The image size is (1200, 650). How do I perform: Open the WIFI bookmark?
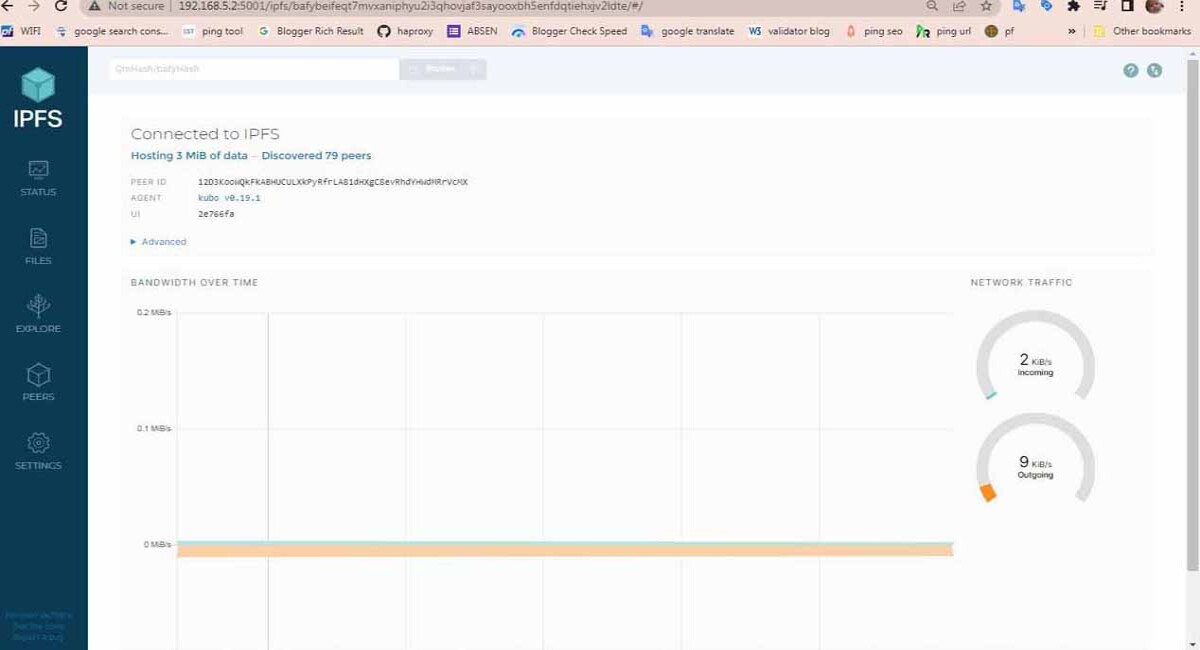point(21,31)
